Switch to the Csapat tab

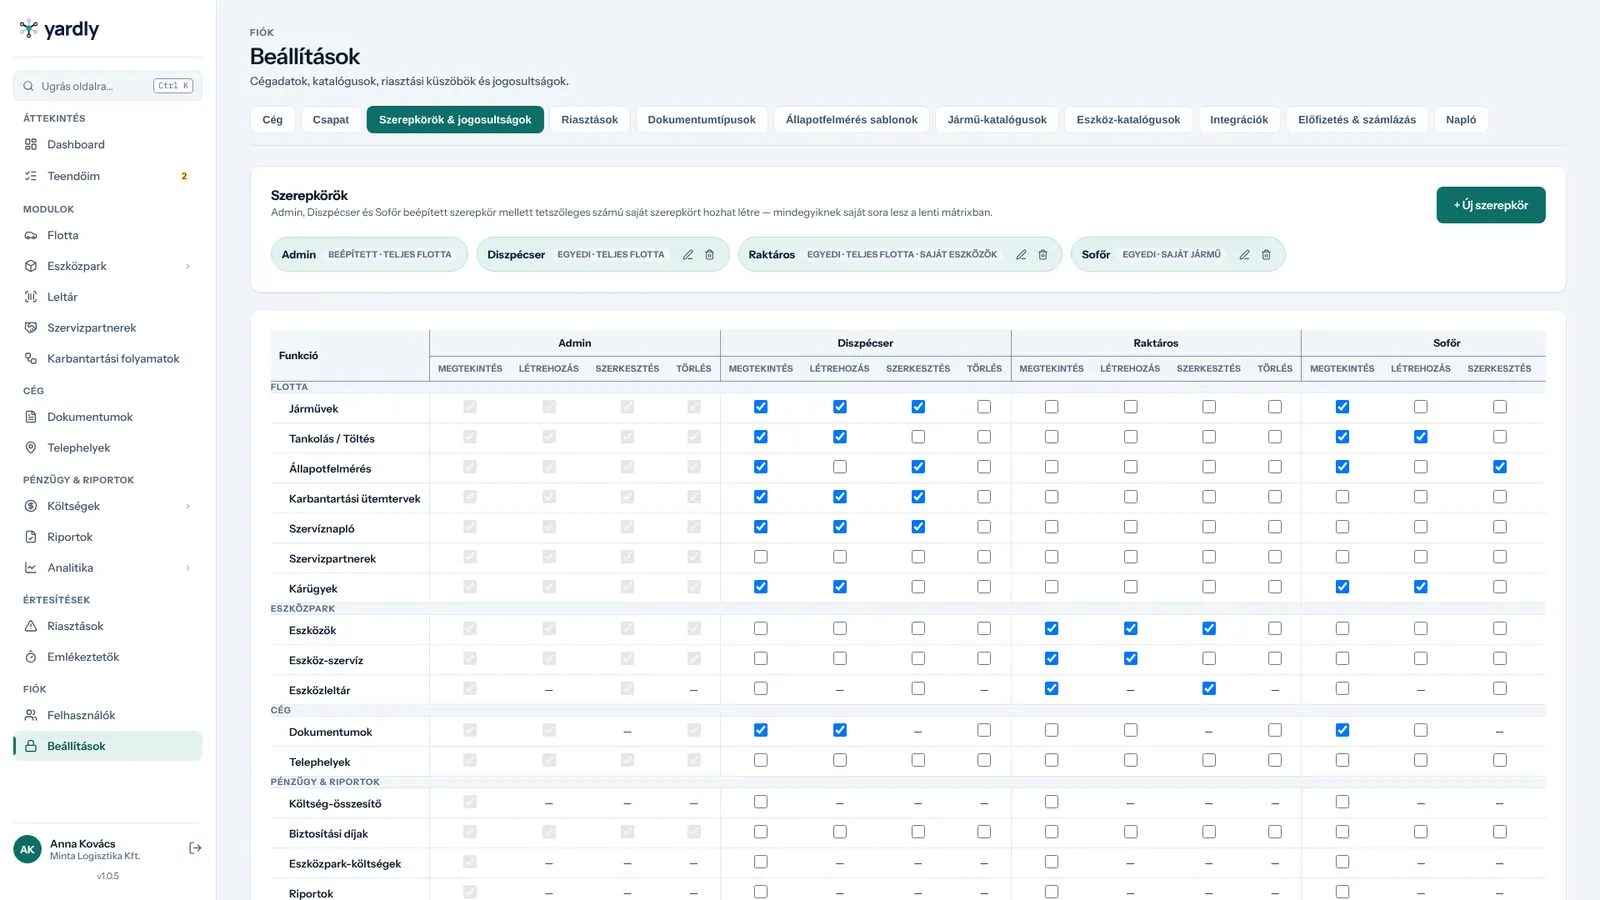[331, 120]
